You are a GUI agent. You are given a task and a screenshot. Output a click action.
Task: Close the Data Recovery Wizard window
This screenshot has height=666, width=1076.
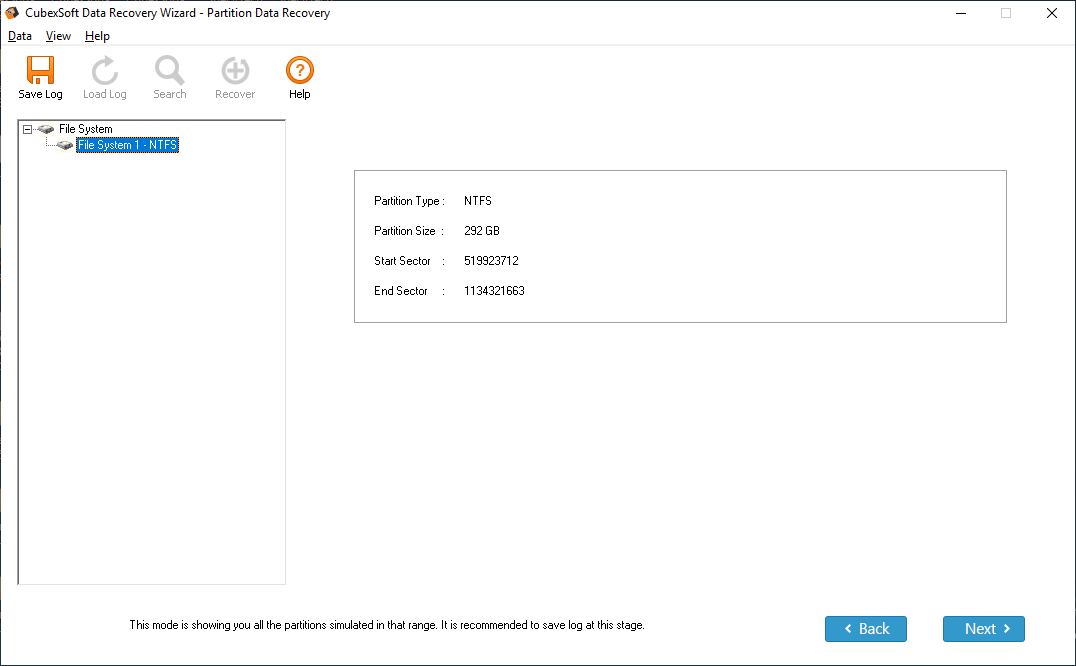pyautogui.click(x=1051, y=13)
